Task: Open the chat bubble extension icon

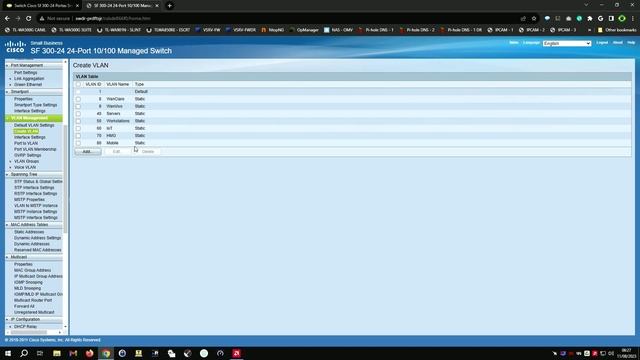Action: (x=547, y=18)
